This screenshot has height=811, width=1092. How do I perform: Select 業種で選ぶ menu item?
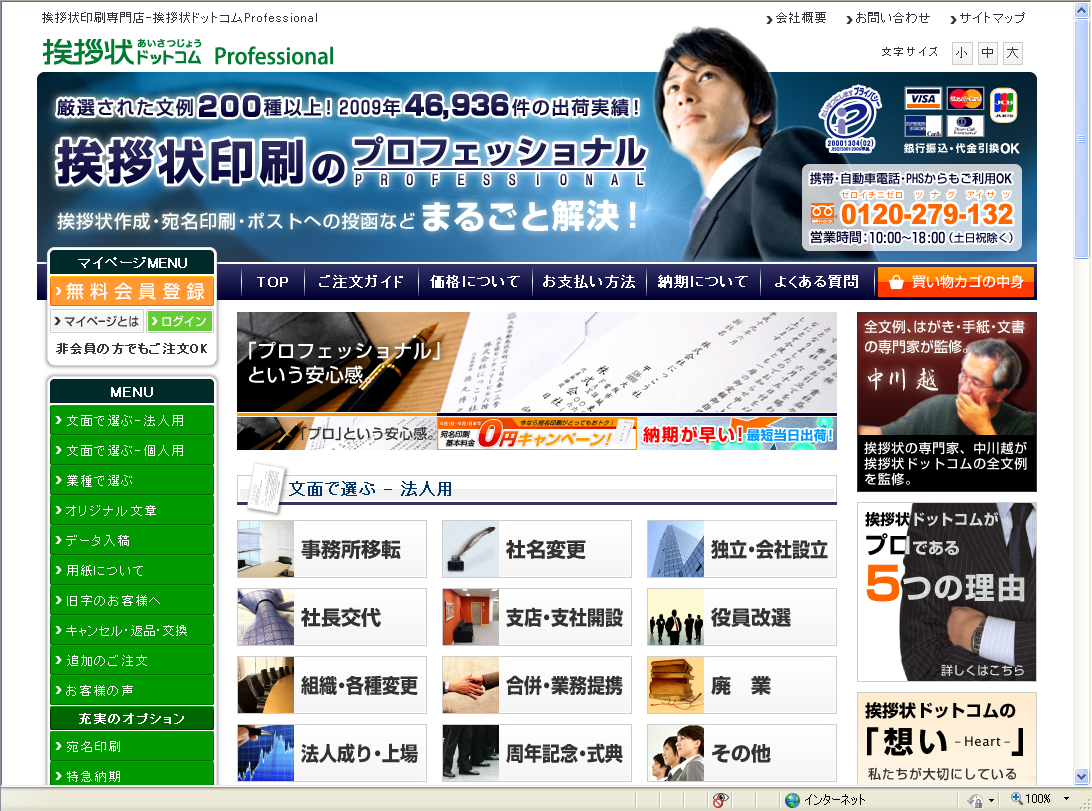pyautogui.click(x=132, y=480)
